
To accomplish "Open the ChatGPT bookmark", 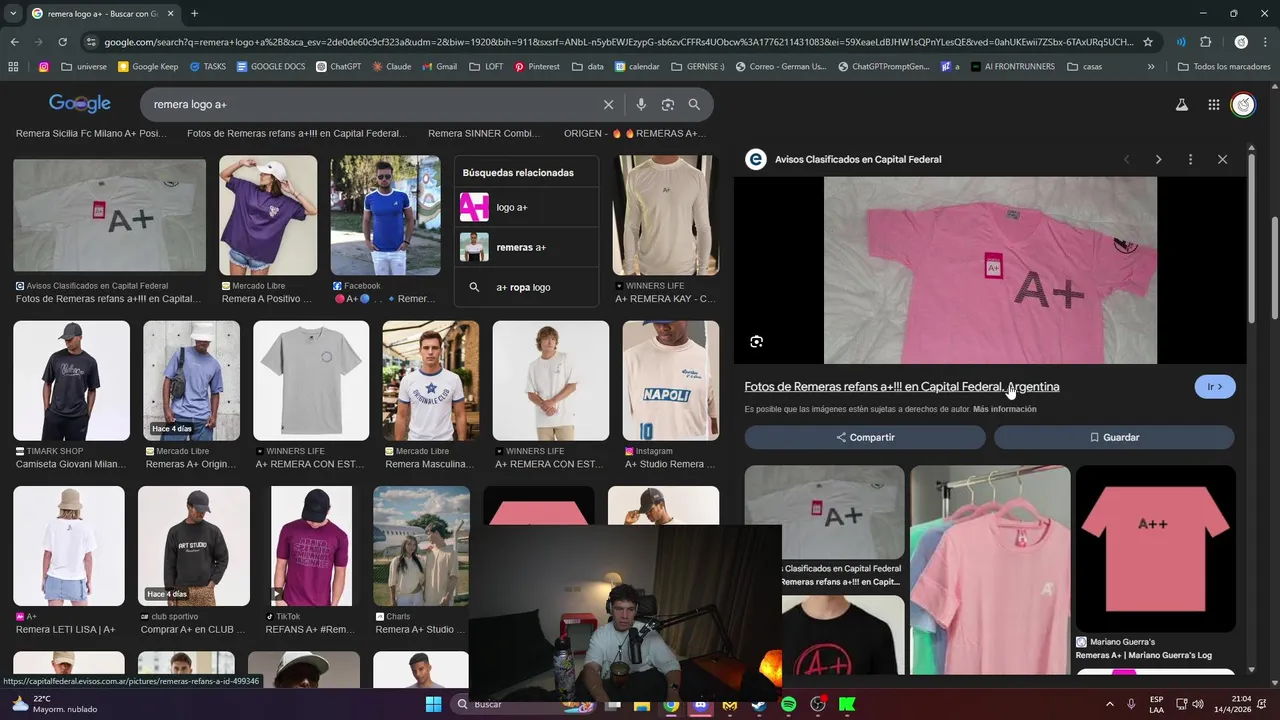I will [339, 67].
